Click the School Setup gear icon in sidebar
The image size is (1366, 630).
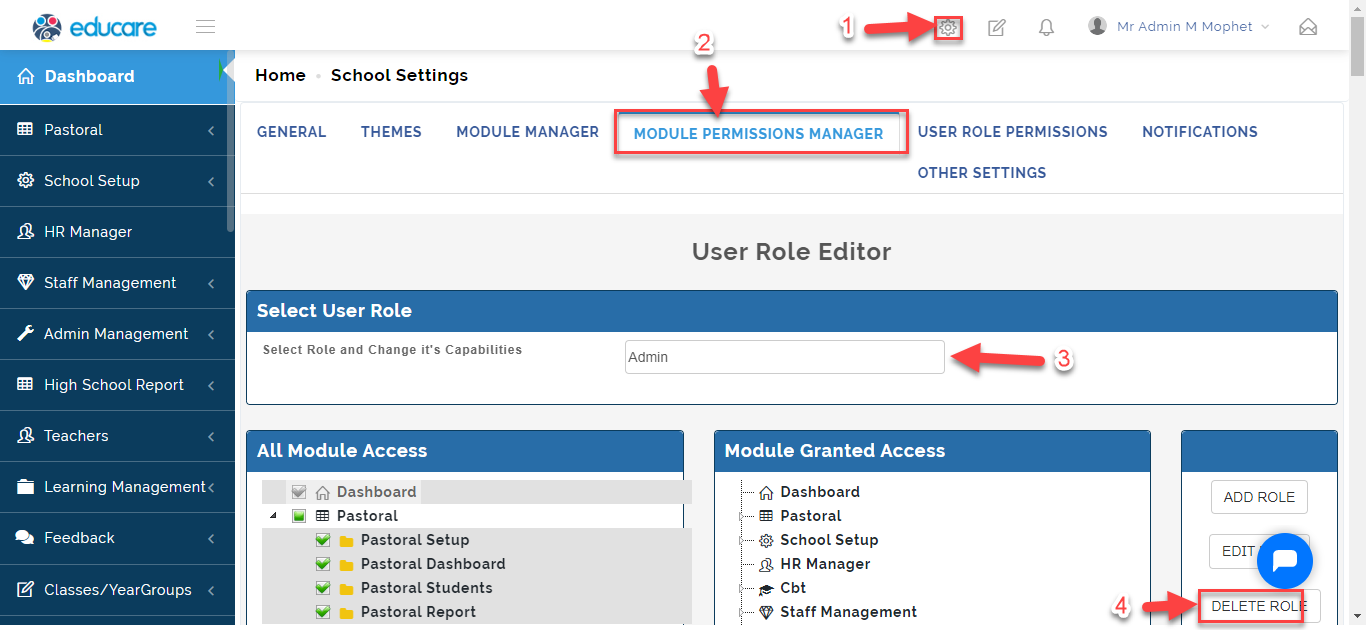[26, 181]
